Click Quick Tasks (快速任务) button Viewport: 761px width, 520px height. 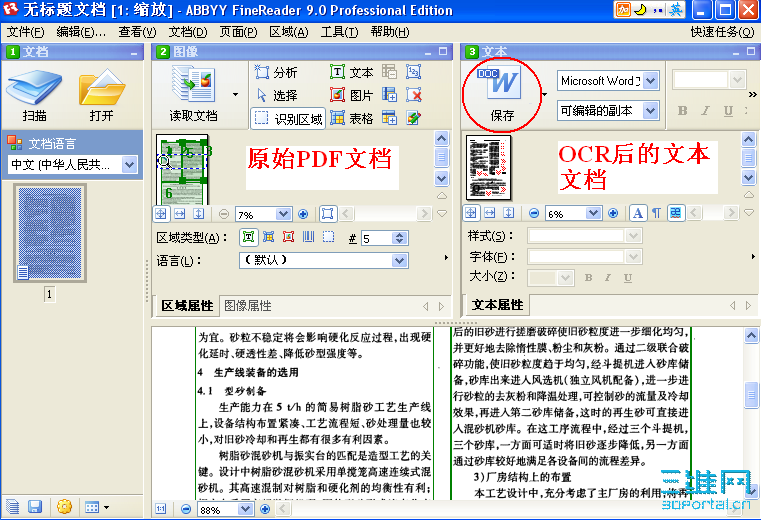click(x=722, y=32)
